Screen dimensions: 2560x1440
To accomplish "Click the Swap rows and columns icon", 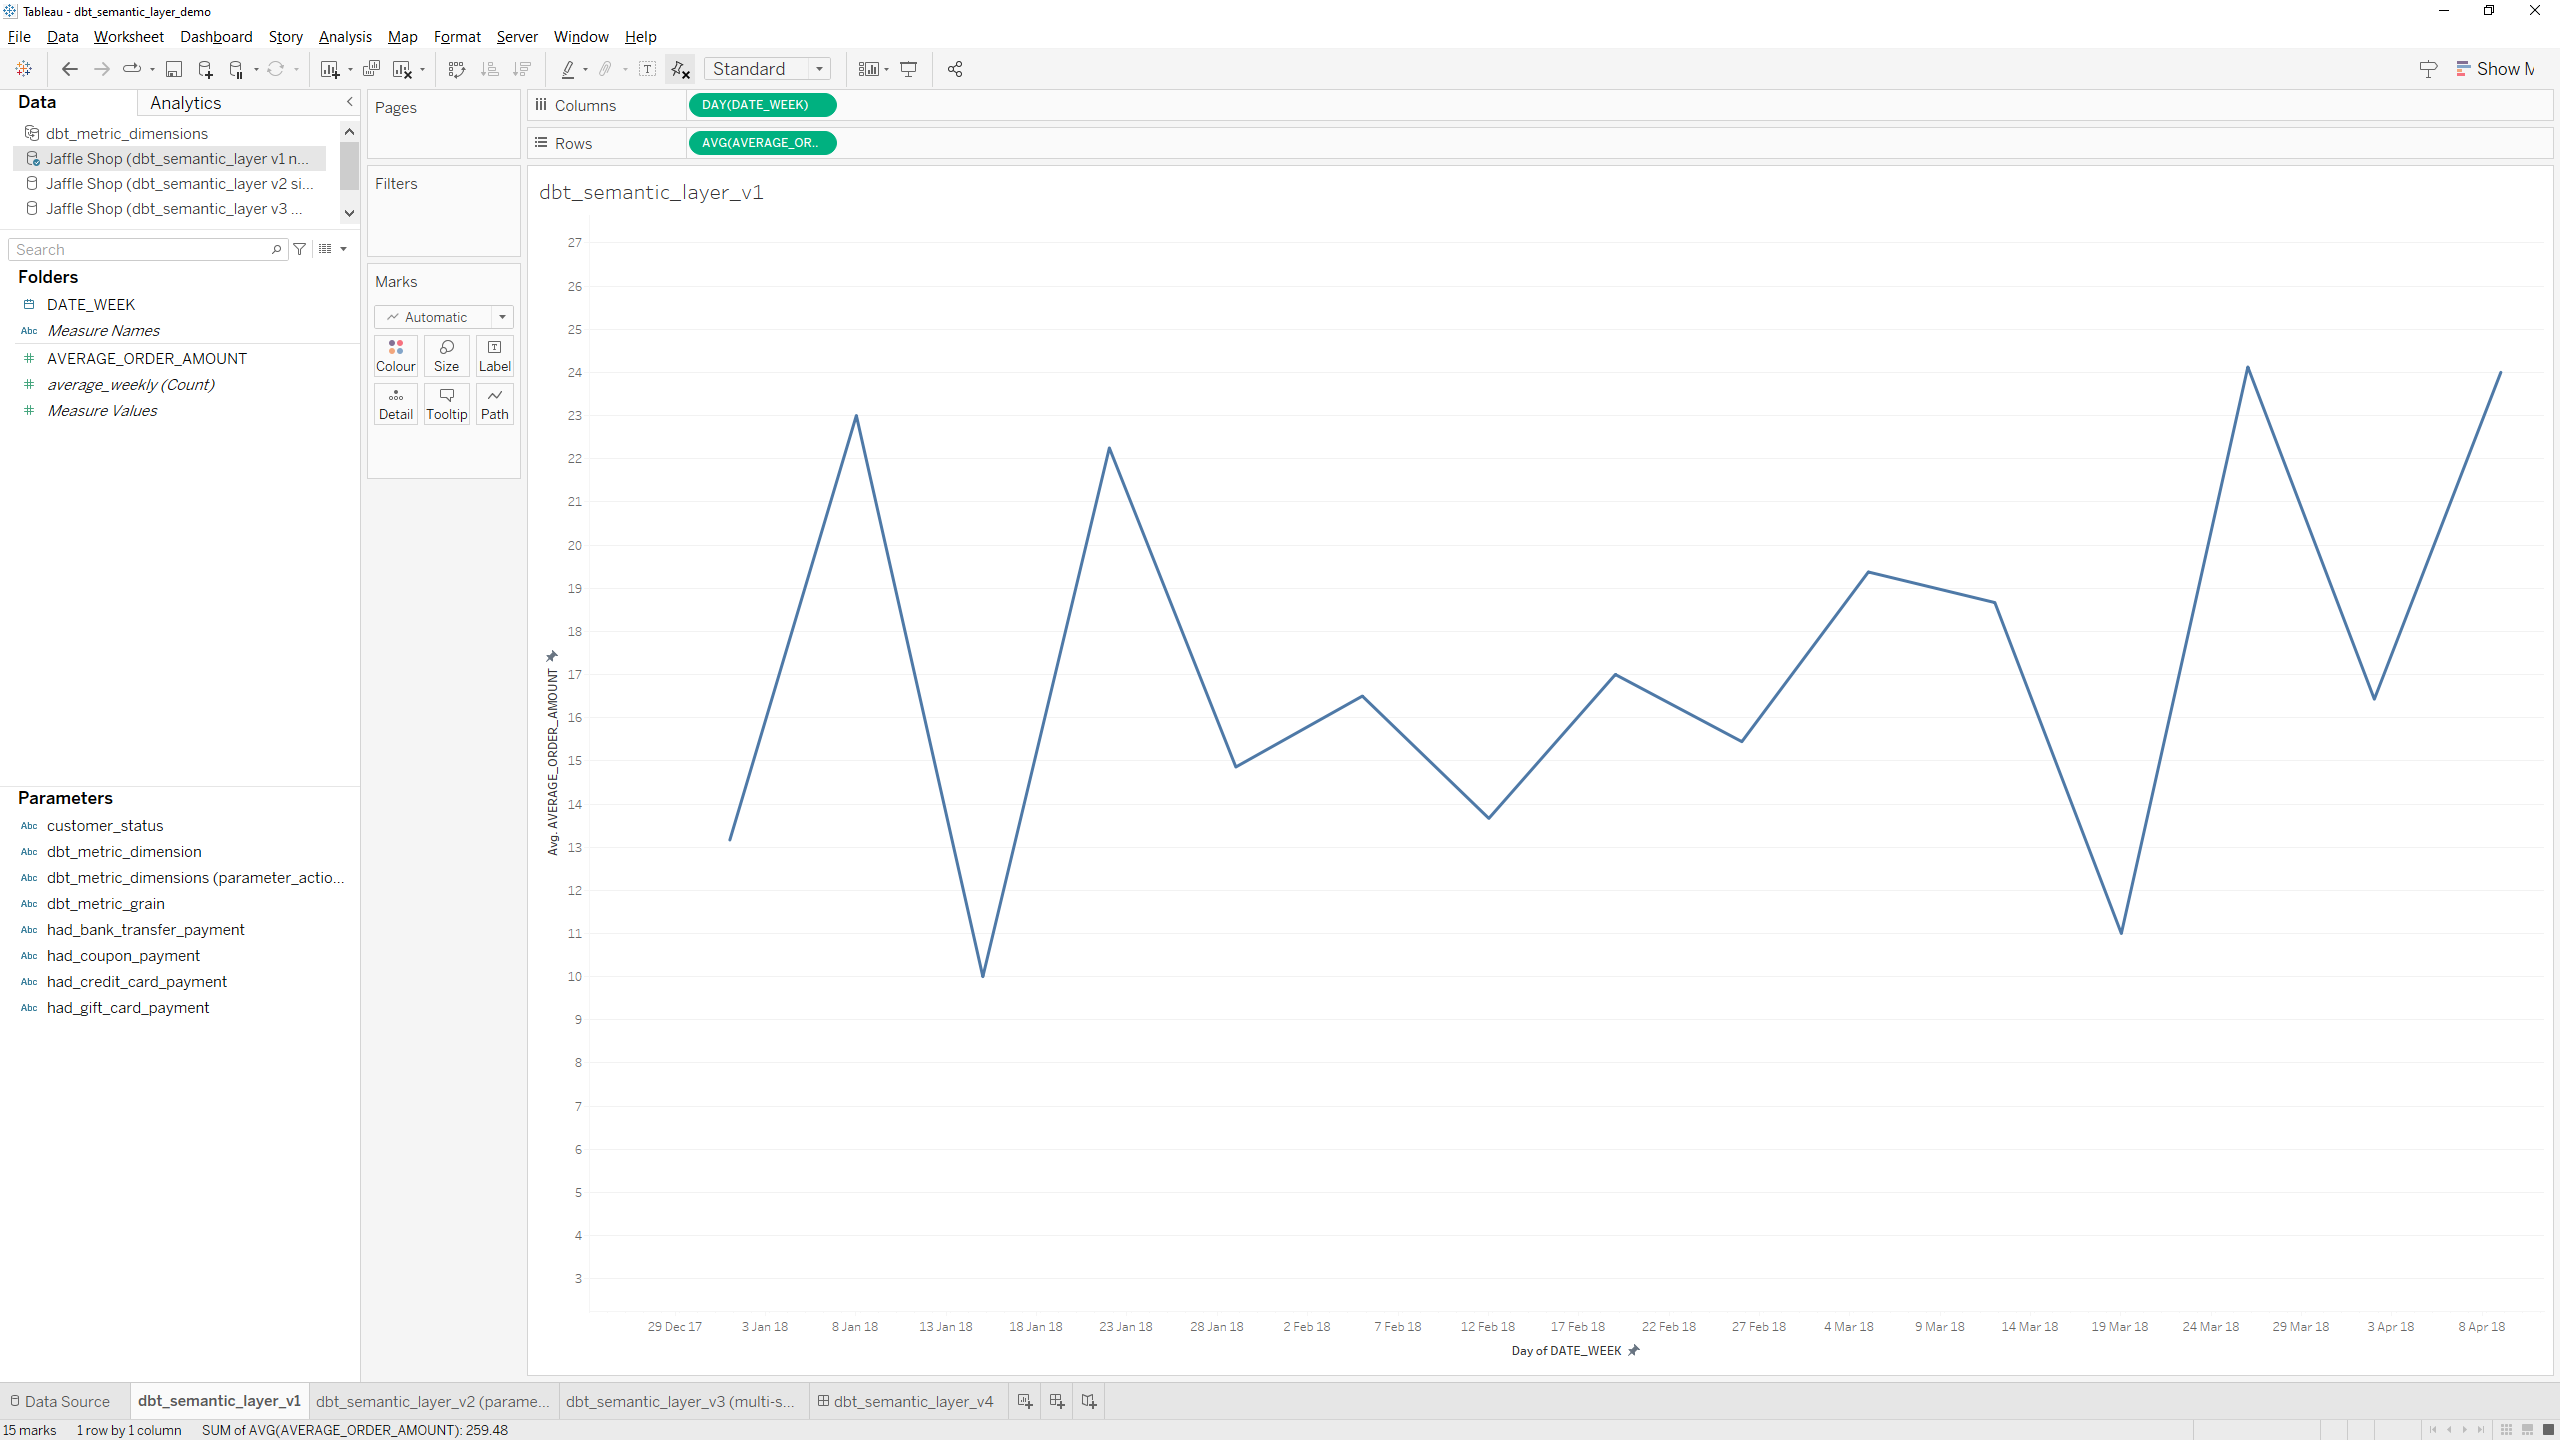I will (x=457, y=69).
